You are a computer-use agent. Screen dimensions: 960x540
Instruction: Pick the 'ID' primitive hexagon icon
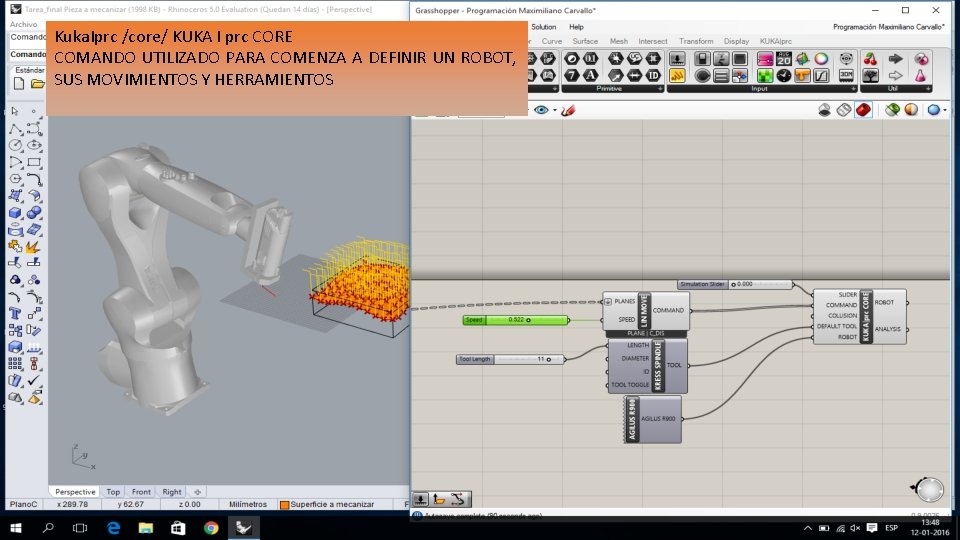coord(653,76)
